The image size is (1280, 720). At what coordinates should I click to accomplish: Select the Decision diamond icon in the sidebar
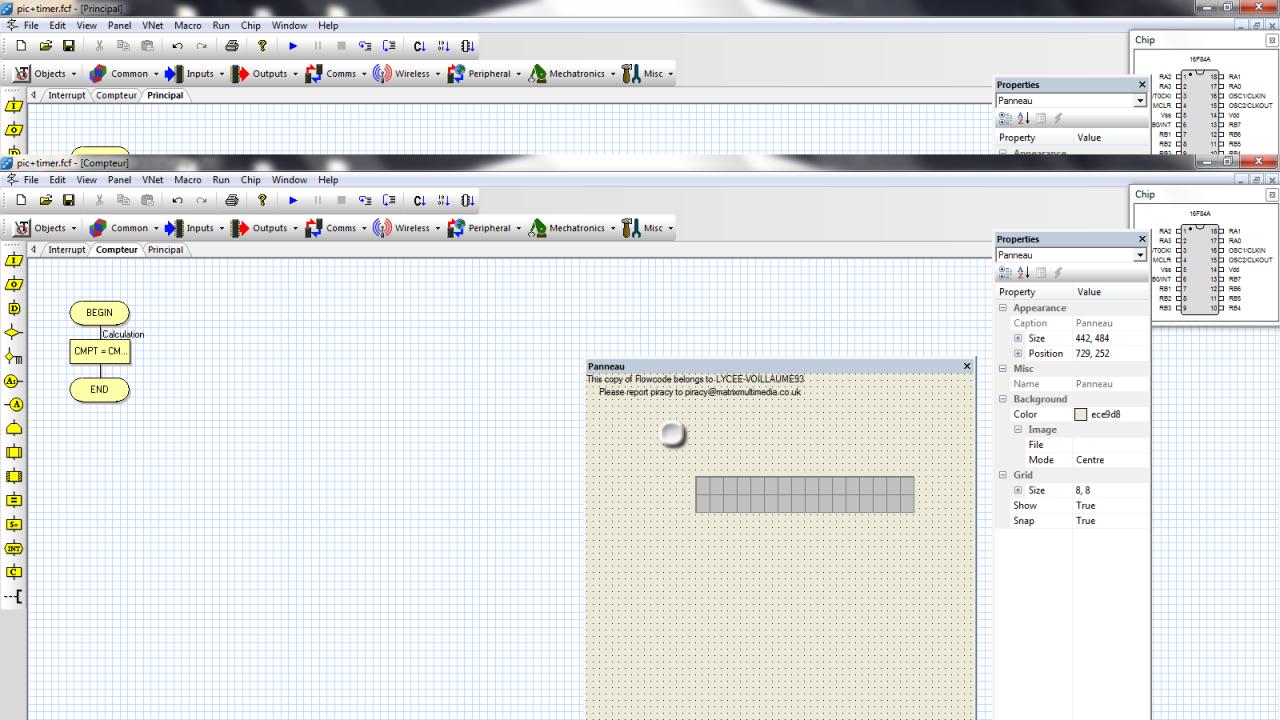pyautogui.click(x=14, y=332)
